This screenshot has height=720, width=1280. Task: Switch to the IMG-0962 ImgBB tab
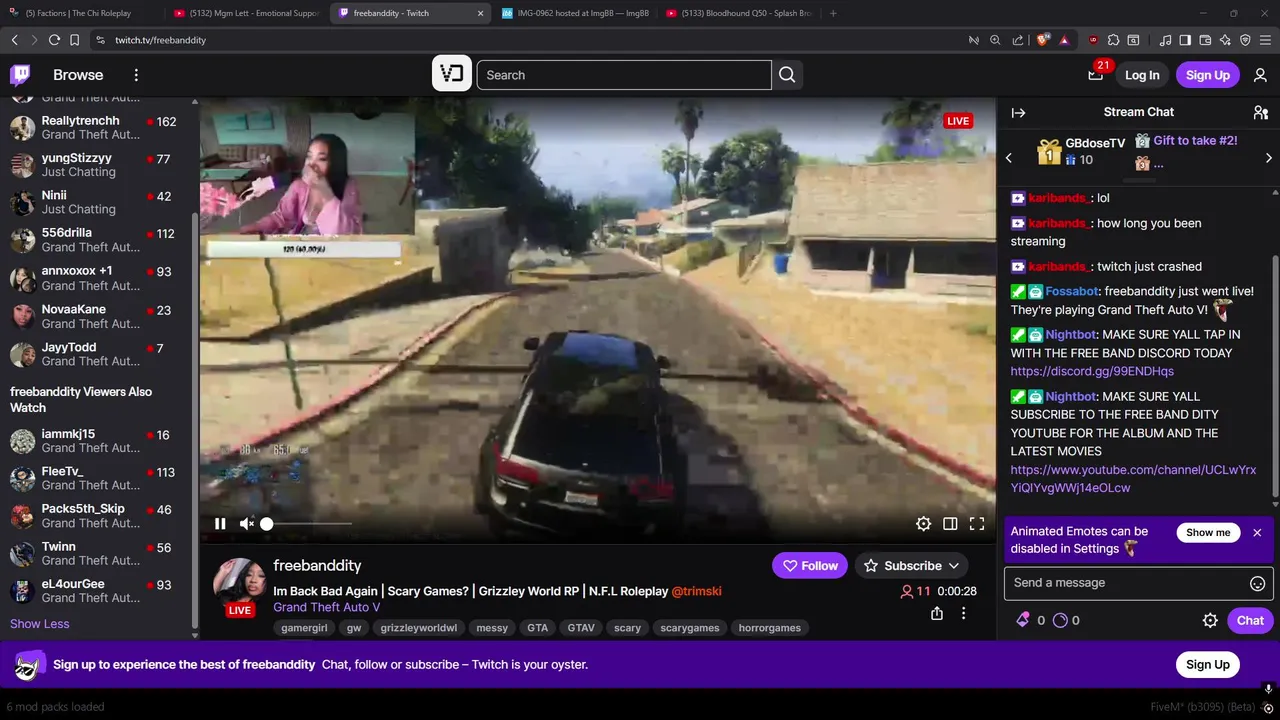click(x=575, y=13)
